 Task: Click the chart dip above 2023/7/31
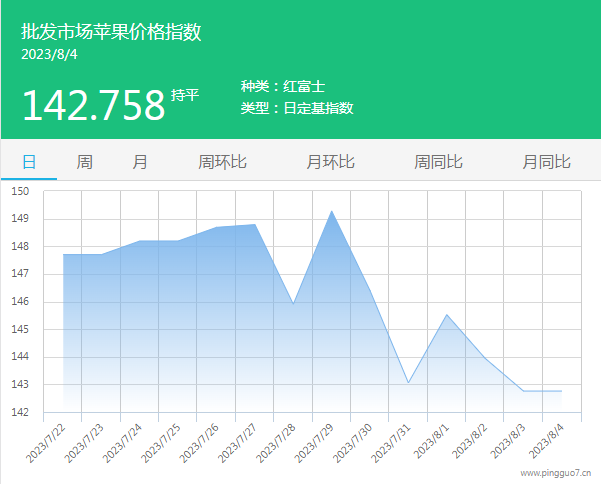pos(408,383)
